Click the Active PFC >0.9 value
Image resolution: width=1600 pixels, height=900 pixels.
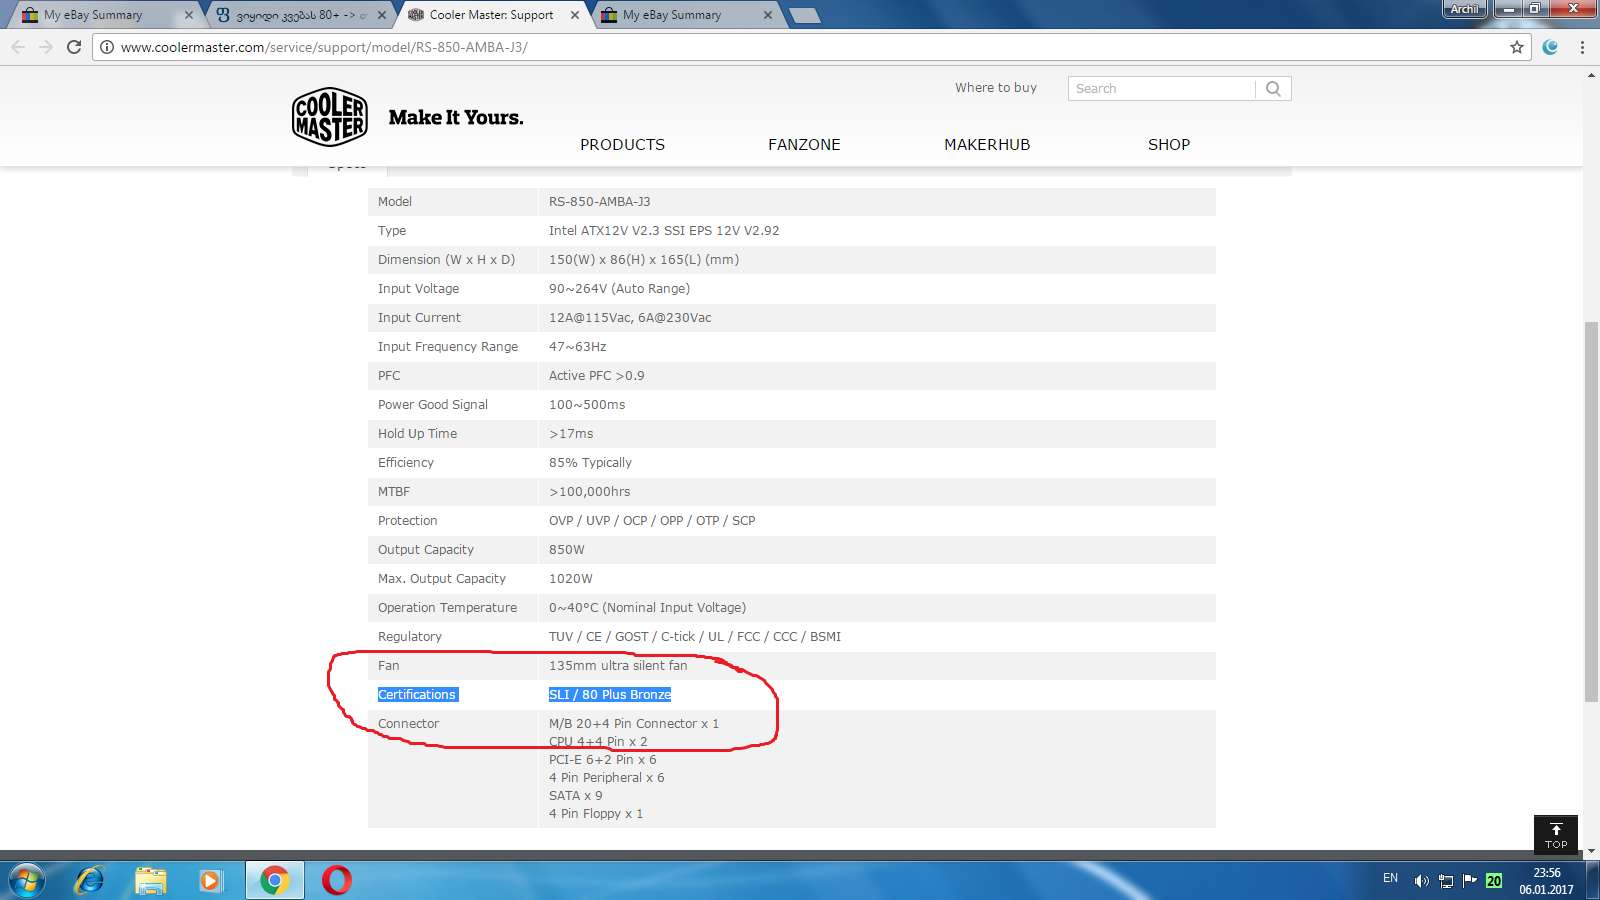click(596, 376)
